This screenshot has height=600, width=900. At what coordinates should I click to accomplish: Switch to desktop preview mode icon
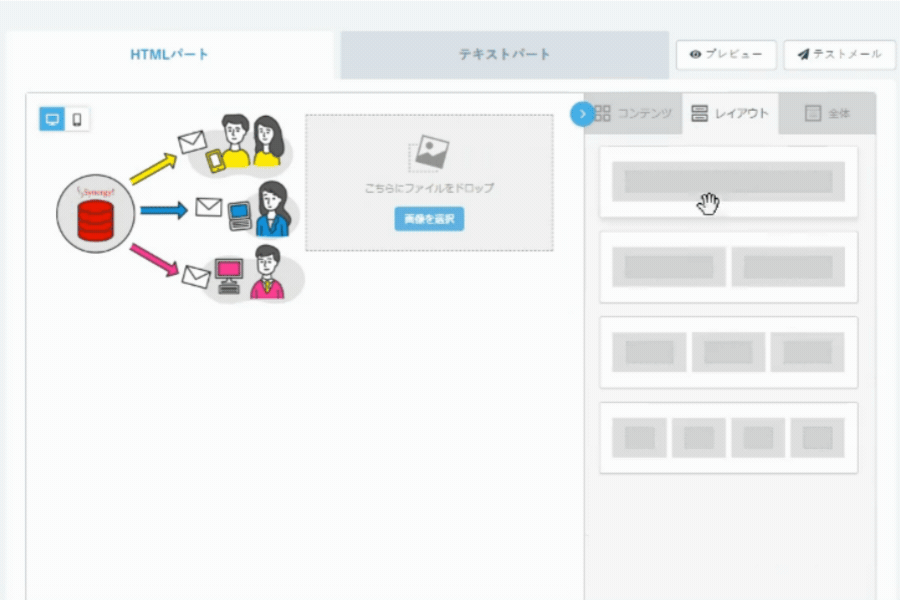pos(51,119)
